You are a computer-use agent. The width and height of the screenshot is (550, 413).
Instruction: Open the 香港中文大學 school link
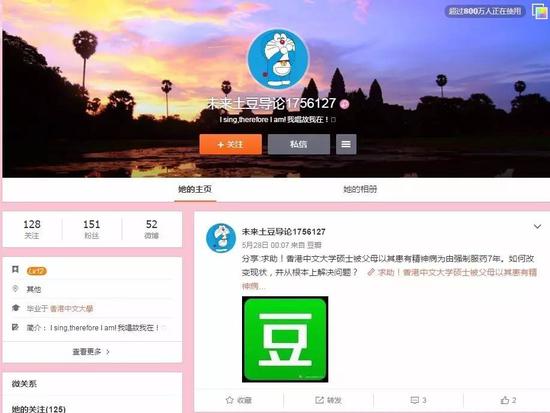click(72, 308)
